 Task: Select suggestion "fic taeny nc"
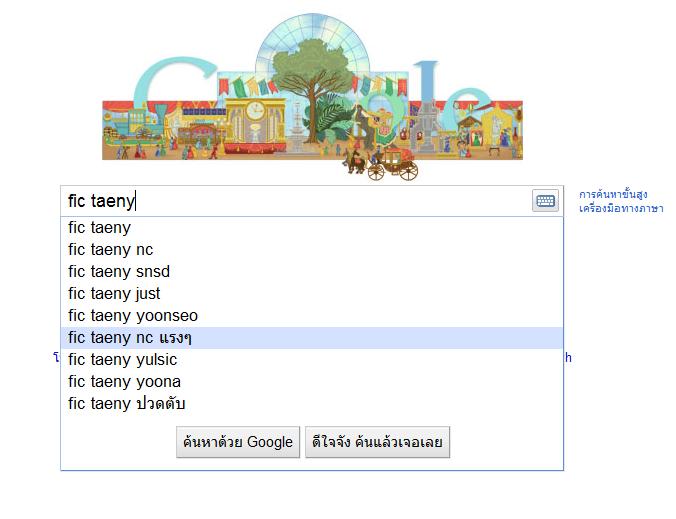[312, 250]
